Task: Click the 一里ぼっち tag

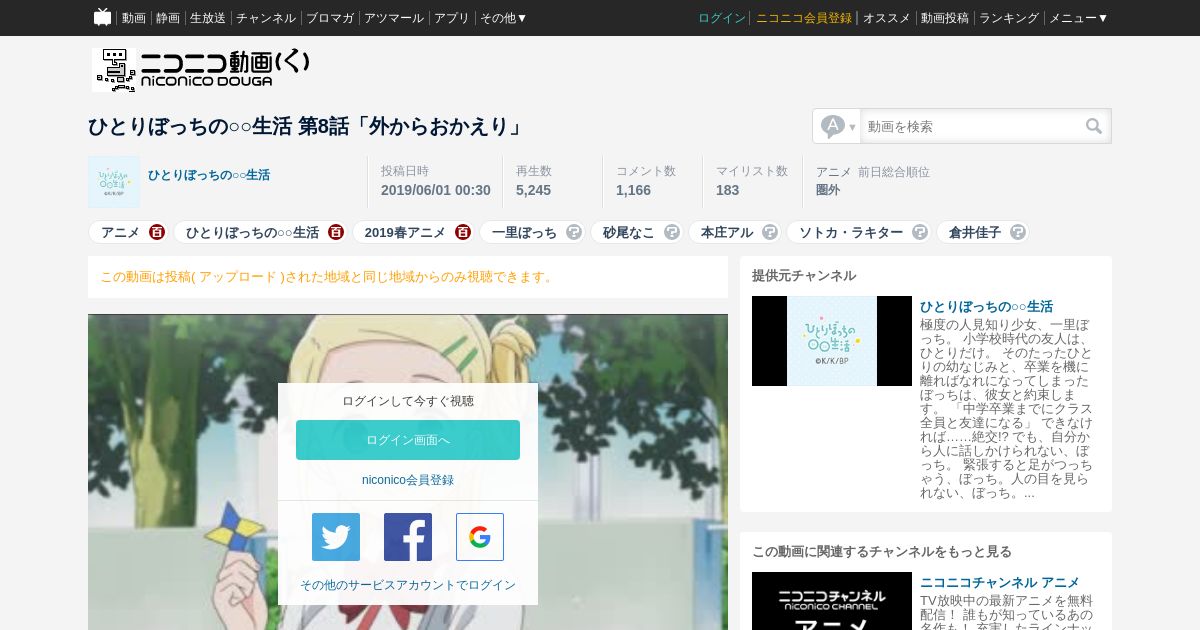Action: (524, 232)
